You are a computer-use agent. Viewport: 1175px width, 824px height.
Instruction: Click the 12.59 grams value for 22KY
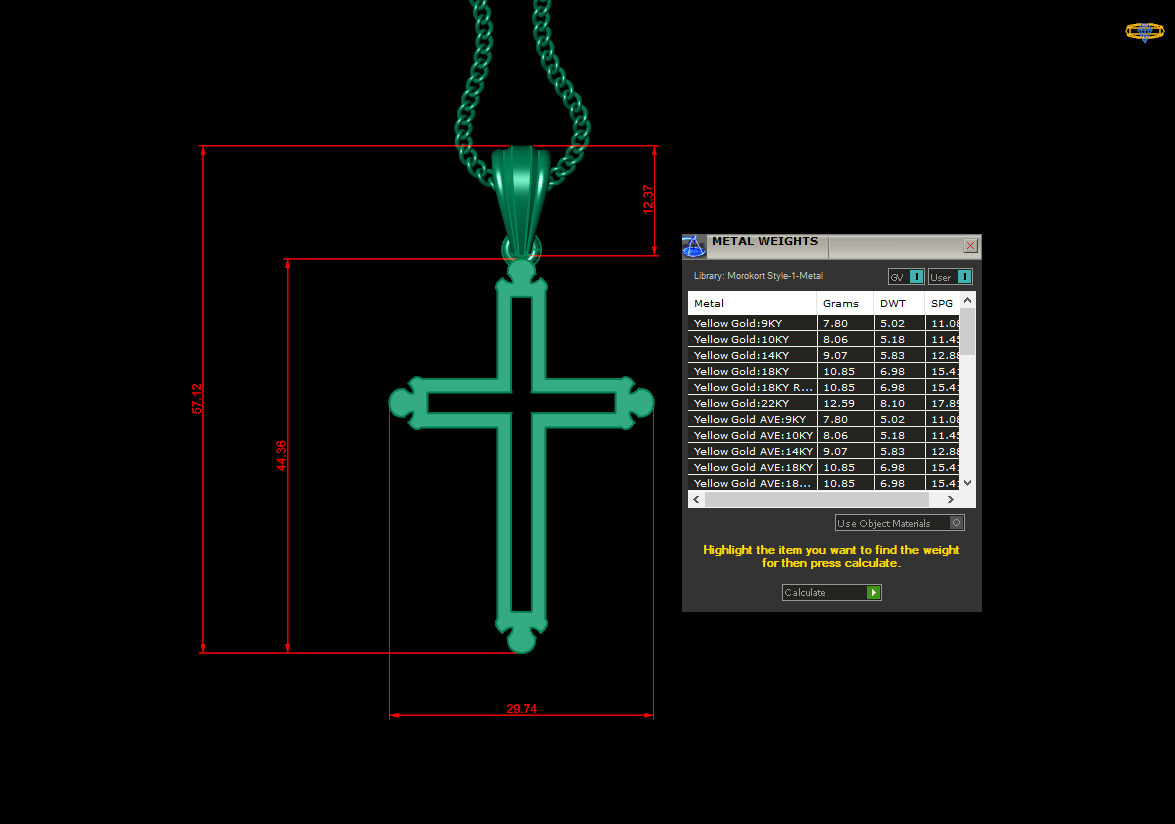point(839,403)
